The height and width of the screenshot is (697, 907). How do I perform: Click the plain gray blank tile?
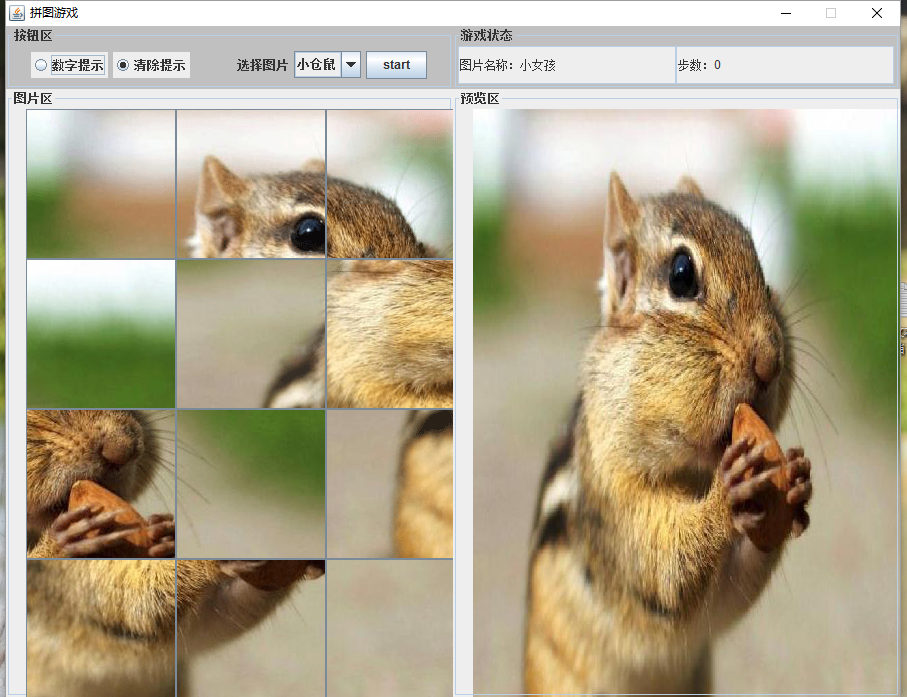[x=390, y=628]
